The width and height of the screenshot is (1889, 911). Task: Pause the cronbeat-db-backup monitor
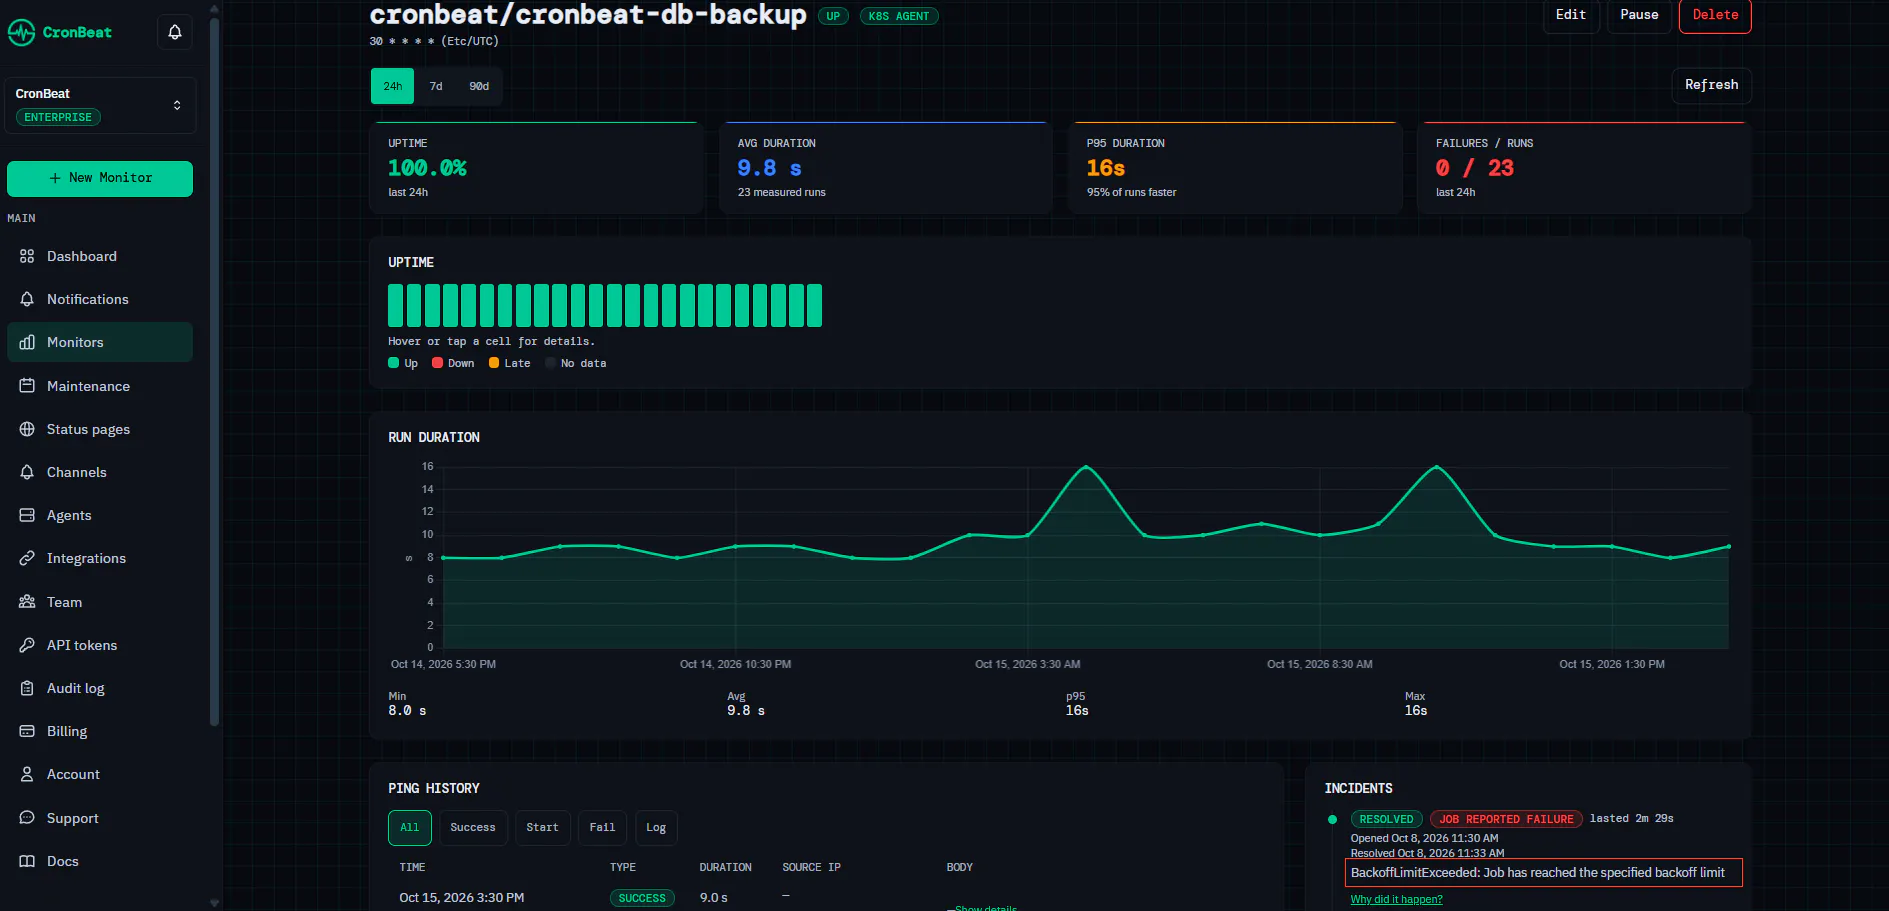click(x=1639, y=15)
